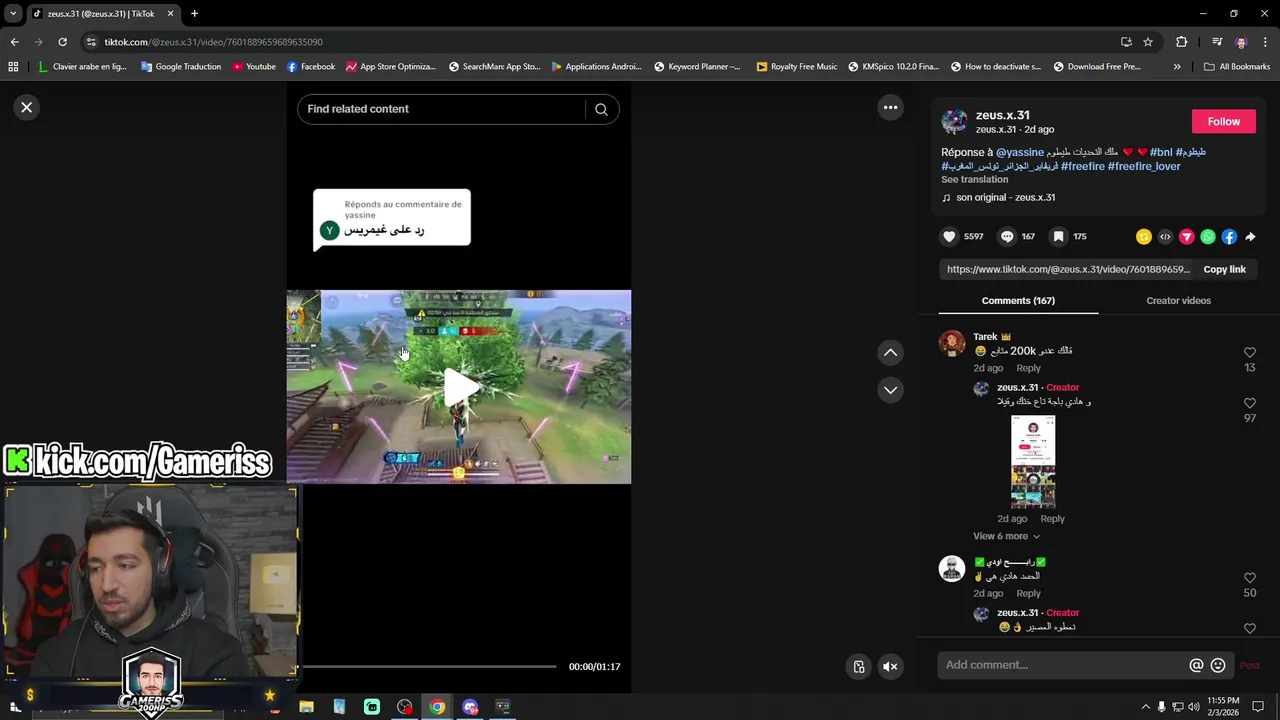Click the Chrome address bar URL
Viewport: 1280px width, 720px height.
[213, 42]
